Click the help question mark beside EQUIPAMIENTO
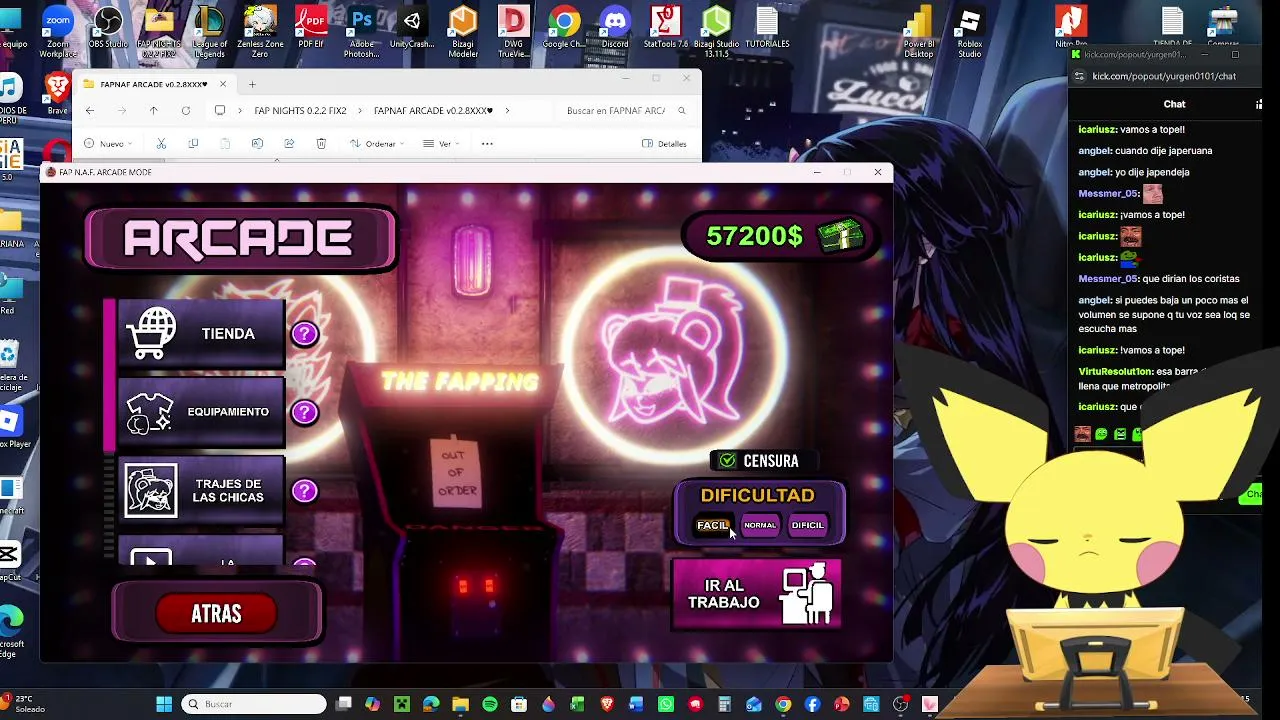 [304, 412]
